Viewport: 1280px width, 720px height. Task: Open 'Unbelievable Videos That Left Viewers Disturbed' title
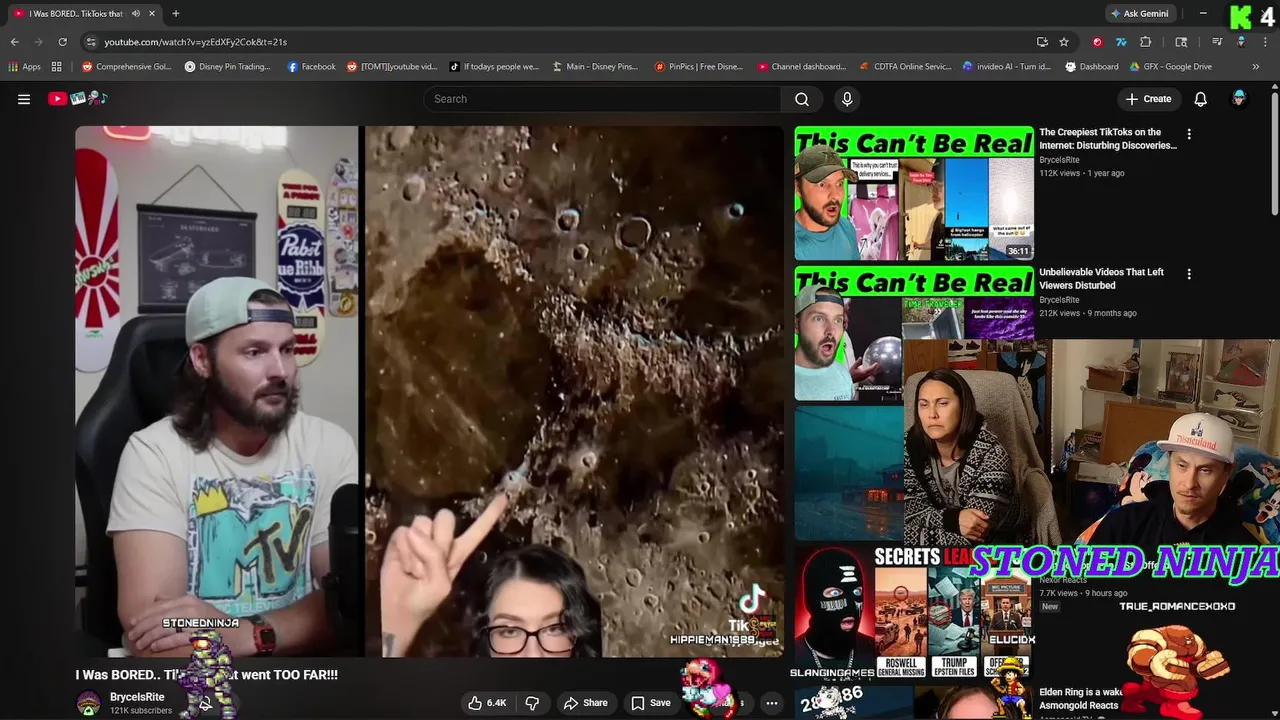point(1102,278)
